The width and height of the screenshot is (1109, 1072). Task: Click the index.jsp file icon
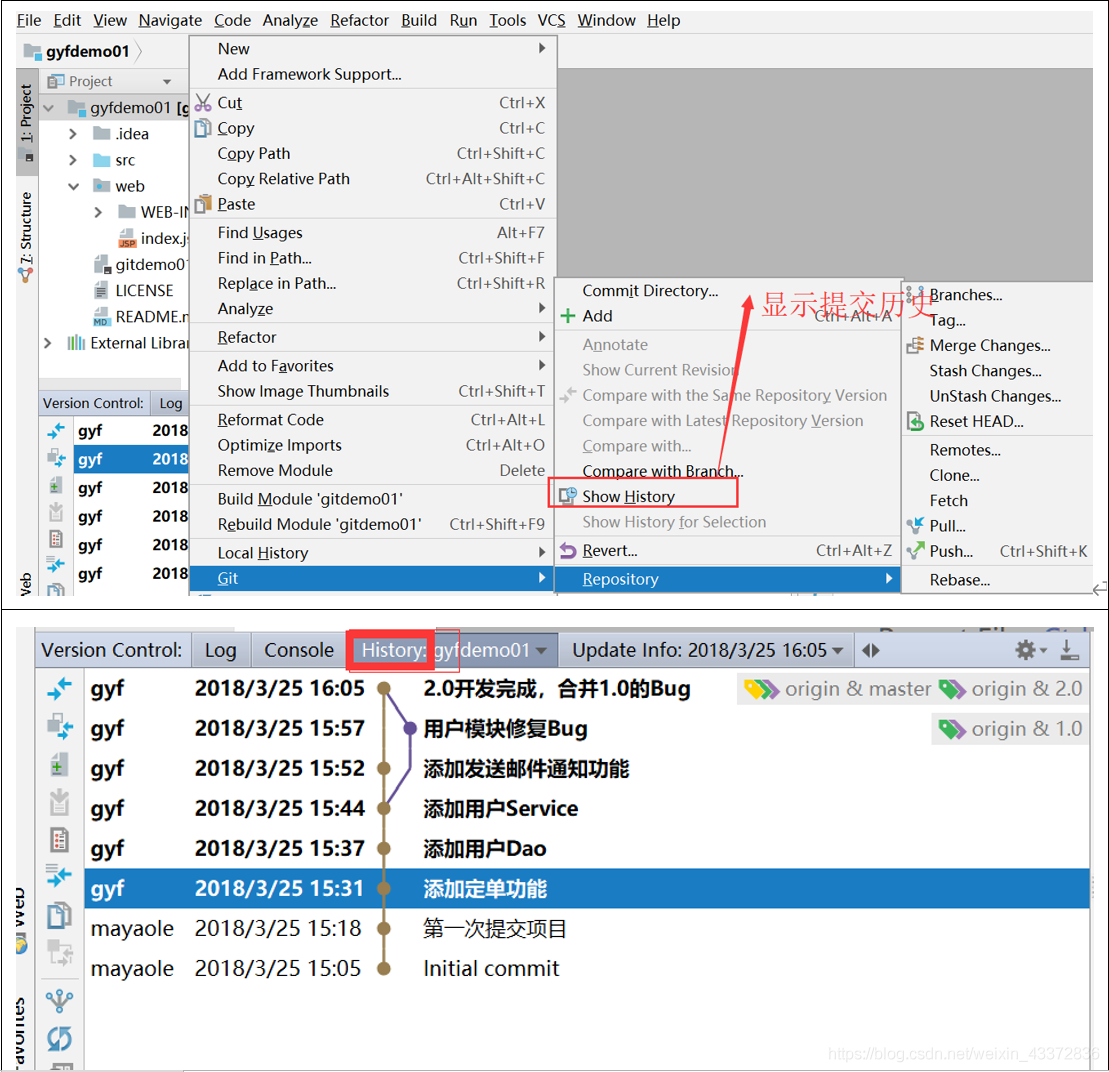pyautogui.click(x=127, y=238)
